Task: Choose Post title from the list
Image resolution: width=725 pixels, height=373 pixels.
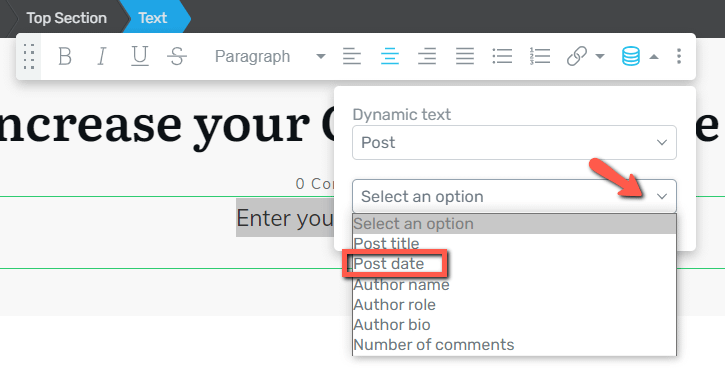Action: pyautogui.click(x=514, y=244)
